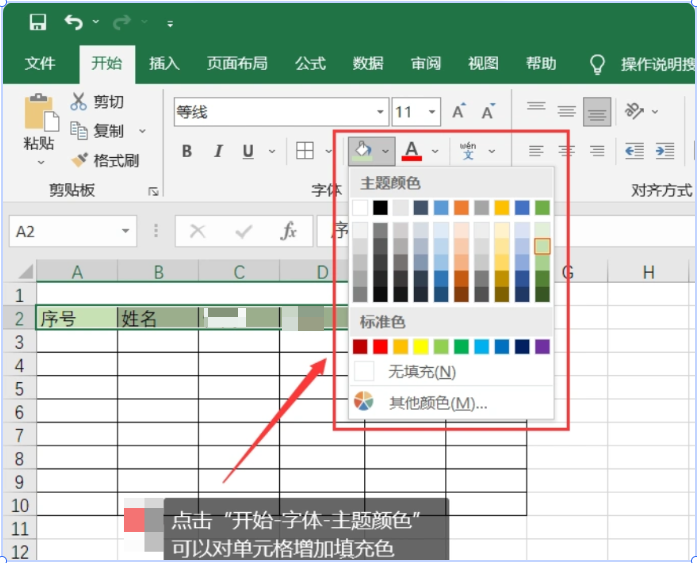
Task: Toggle Underline formatting
Action: pos(248,152)
